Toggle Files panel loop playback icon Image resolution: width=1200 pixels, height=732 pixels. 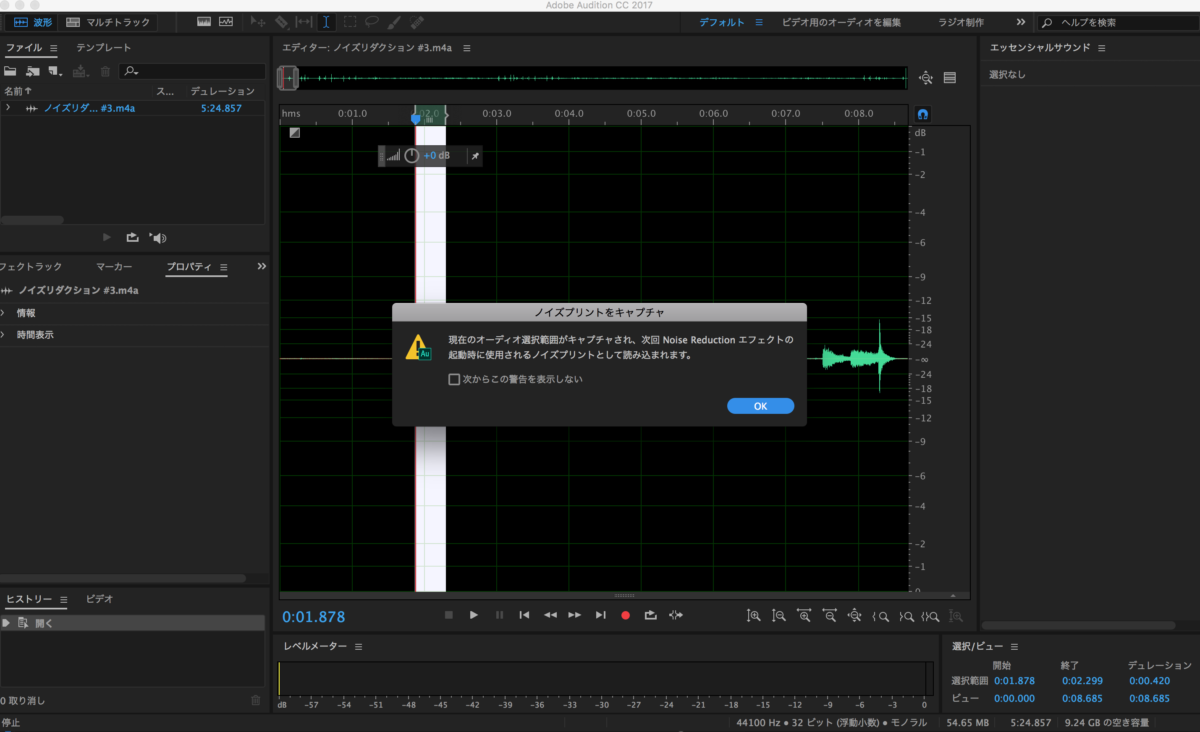click(x=132, y=237)
